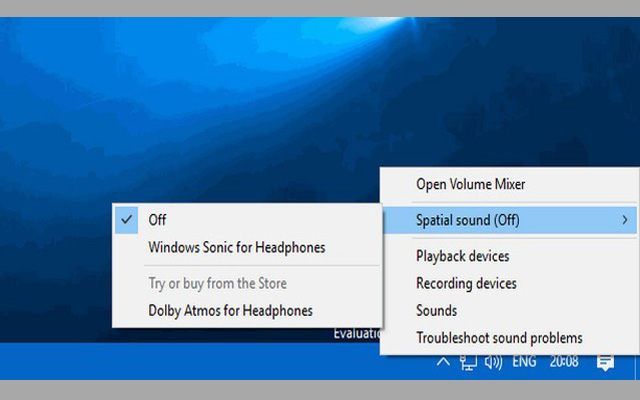Open Playback devices
640x400 pixels.
click(x=462, y=257)
